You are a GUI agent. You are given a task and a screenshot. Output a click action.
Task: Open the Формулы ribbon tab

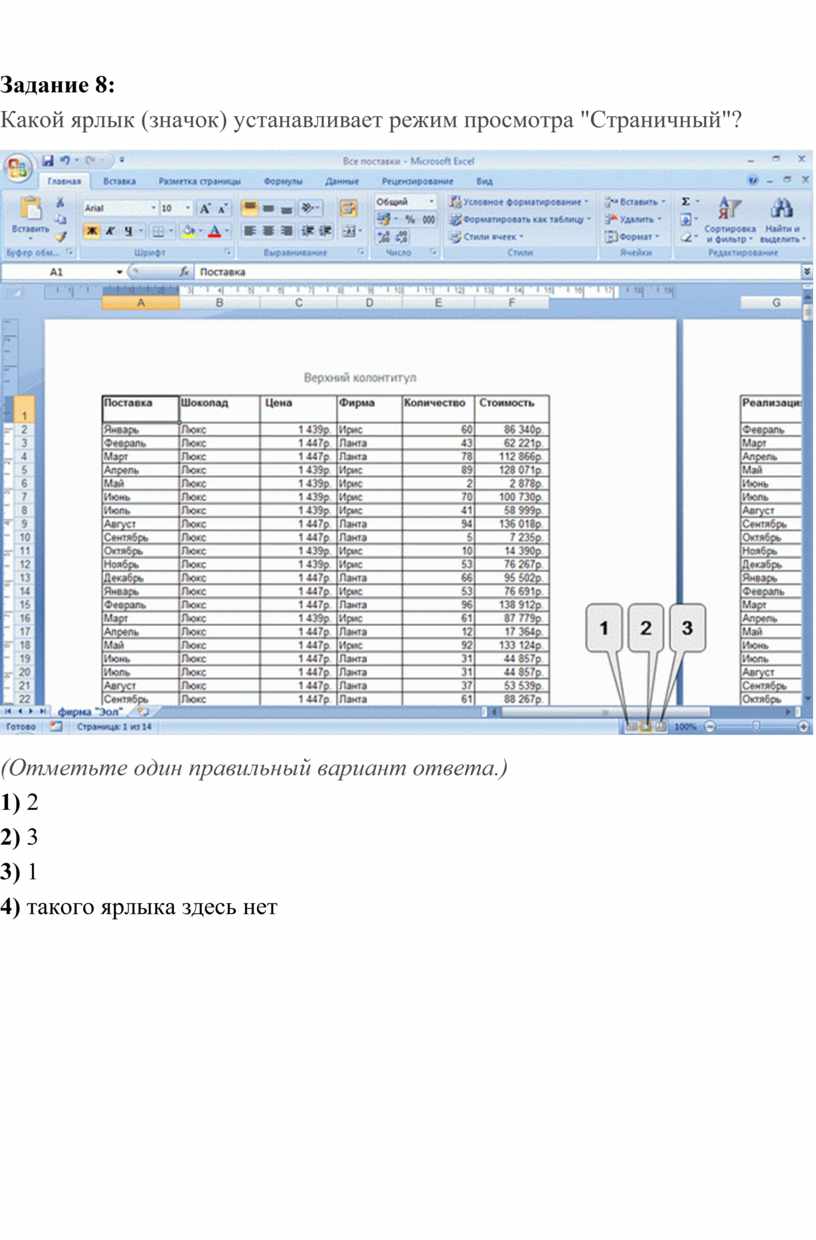(x=283, y=181)
